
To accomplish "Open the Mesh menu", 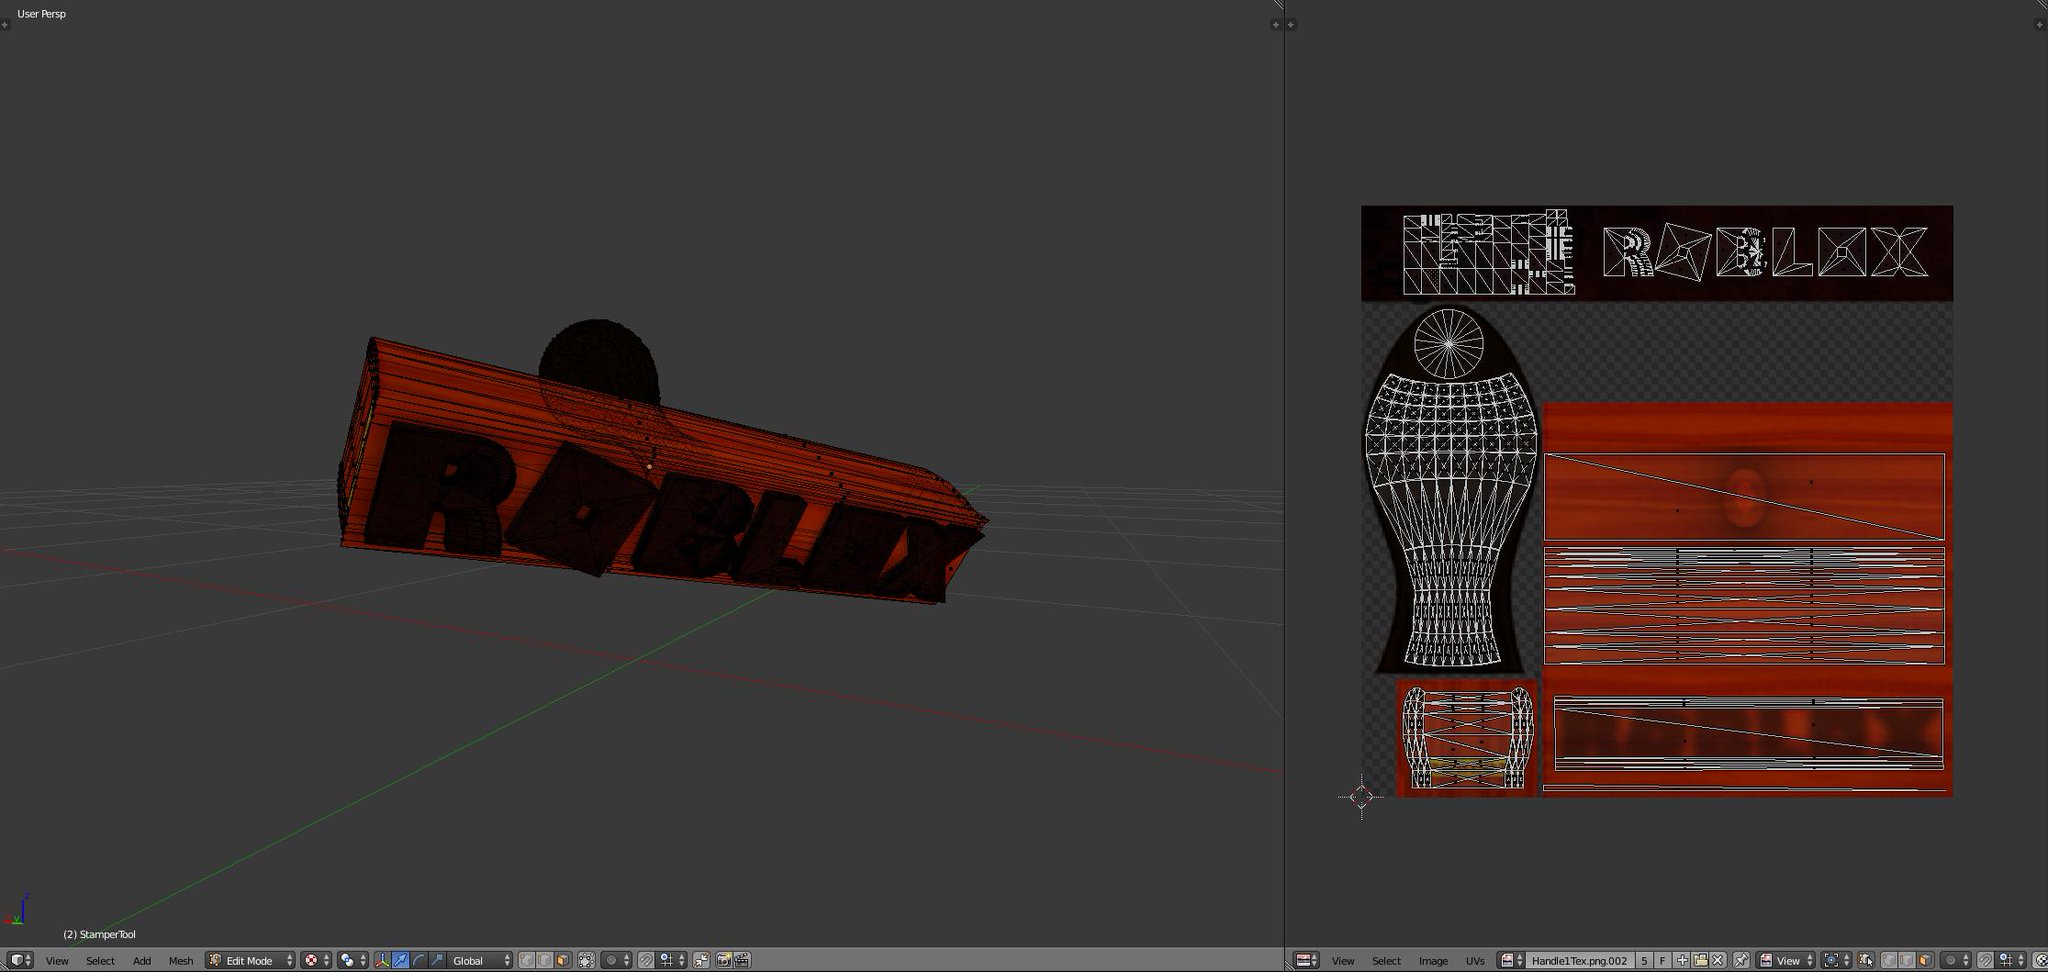I will point(181,961).
